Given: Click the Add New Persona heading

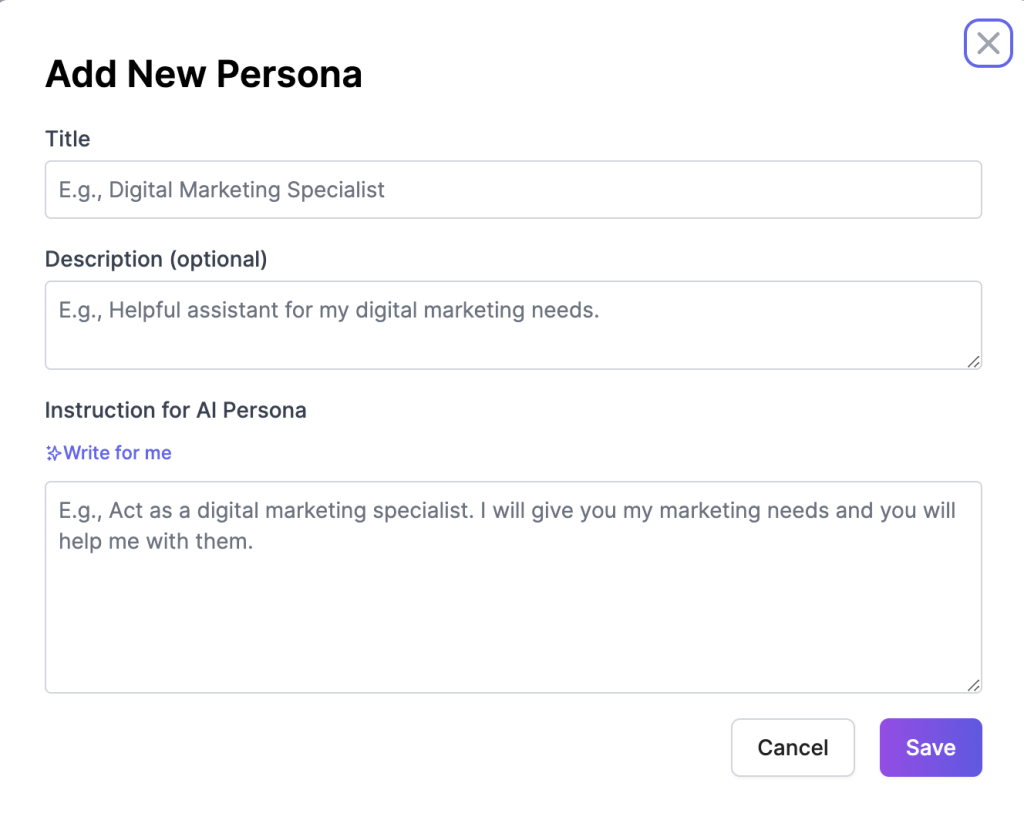Looking at the screenshot, I should [204, 74].
